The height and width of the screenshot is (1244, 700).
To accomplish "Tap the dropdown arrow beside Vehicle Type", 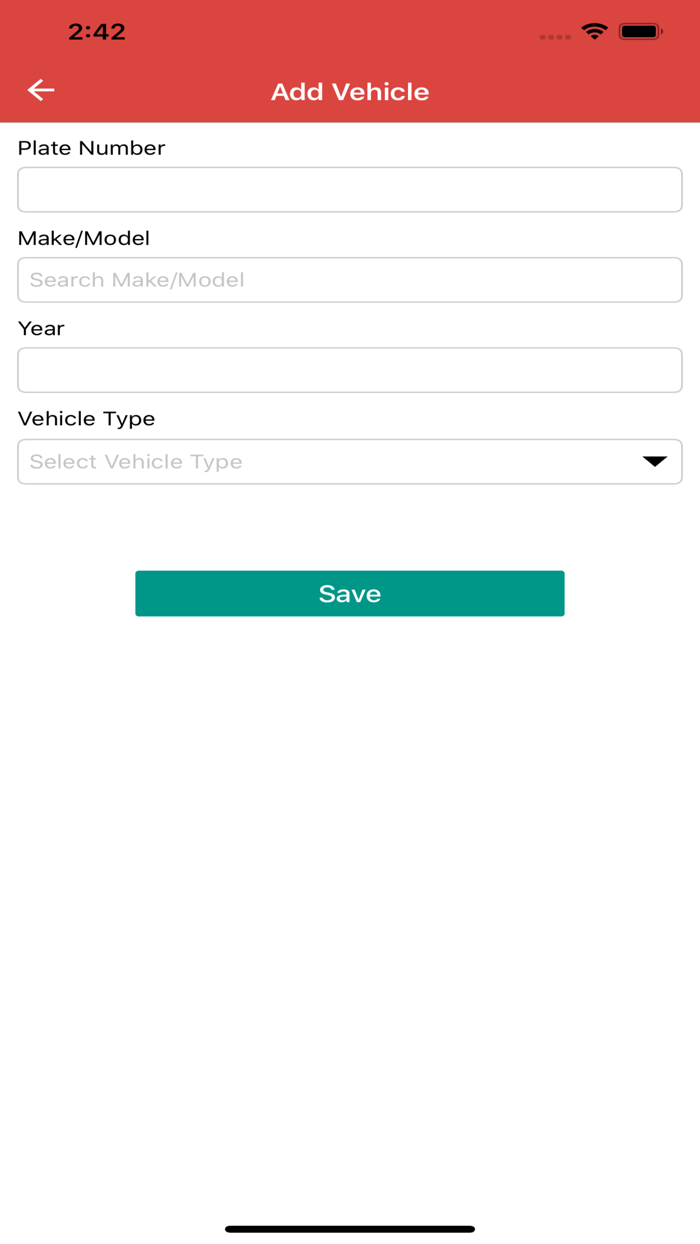I will pos(654,461).
